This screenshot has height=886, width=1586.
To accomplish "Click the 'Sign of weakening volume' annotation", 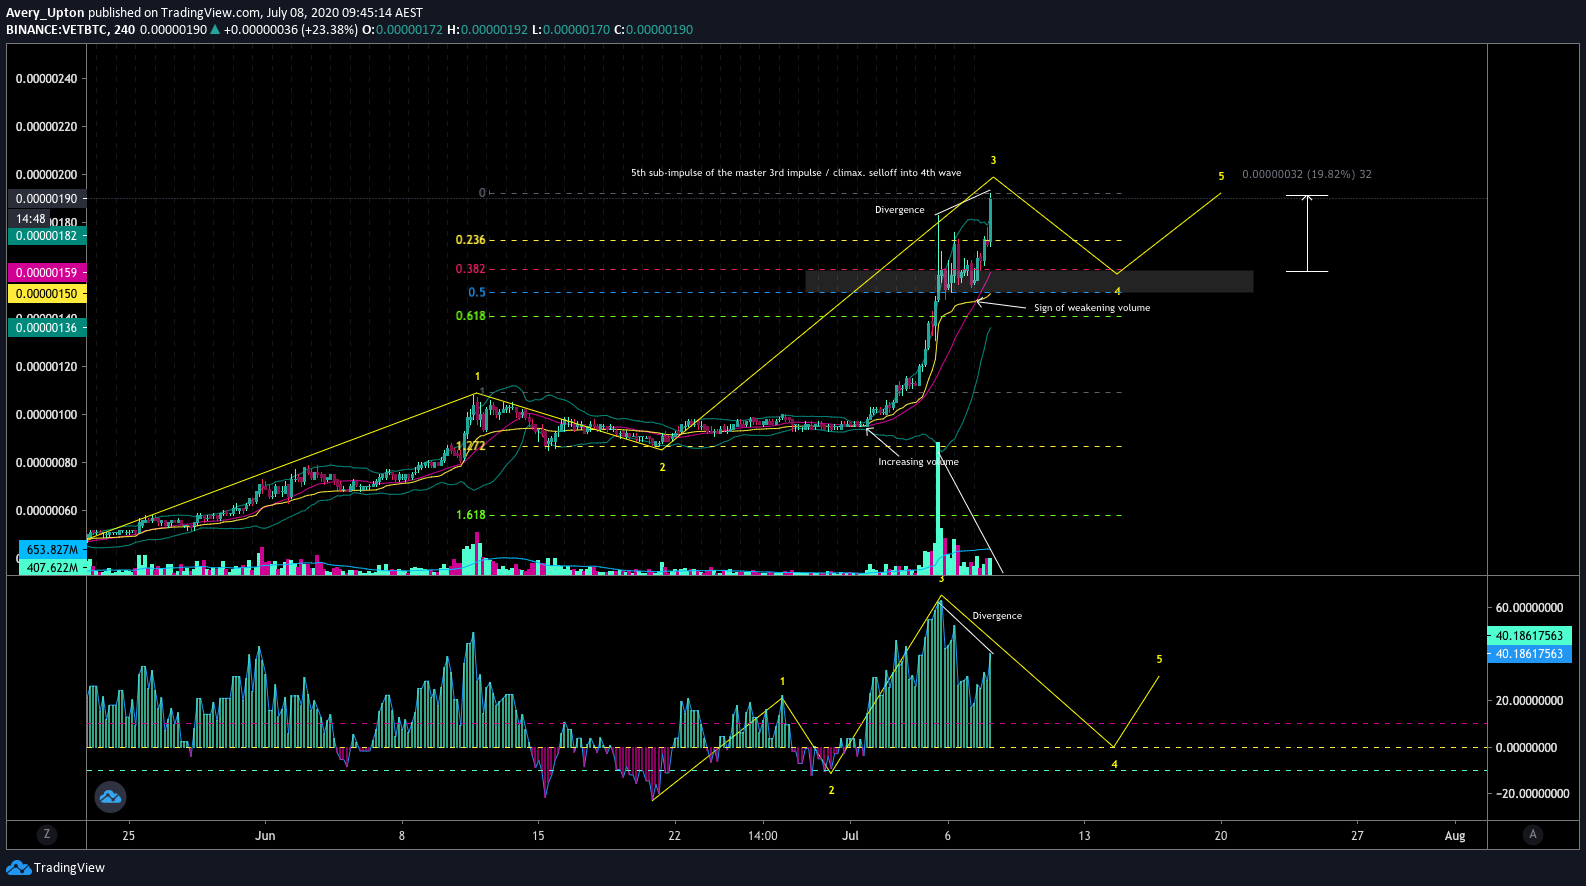I will pos(1092,308).
